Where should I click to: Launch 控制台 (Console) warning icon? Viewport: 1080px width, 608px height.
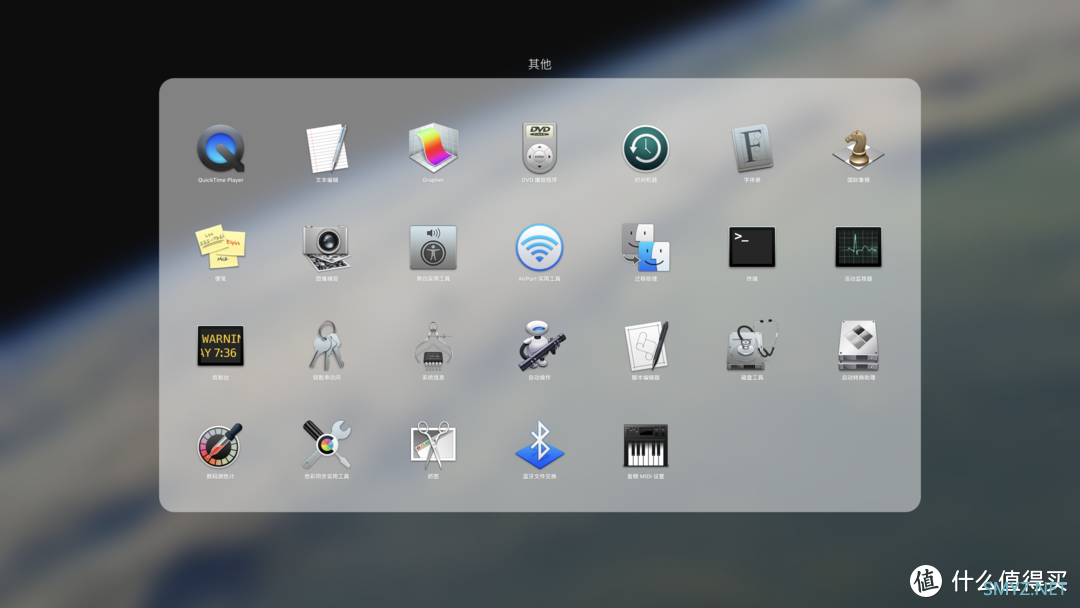click(220, 346)
